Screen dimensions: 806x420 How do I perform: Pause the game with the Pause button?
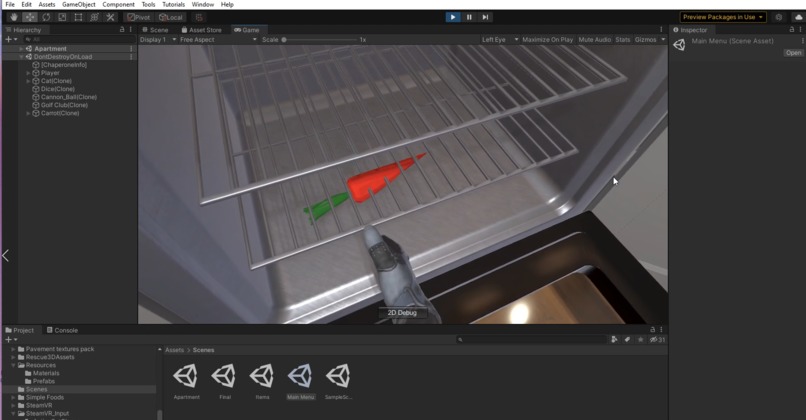[469, 17]
